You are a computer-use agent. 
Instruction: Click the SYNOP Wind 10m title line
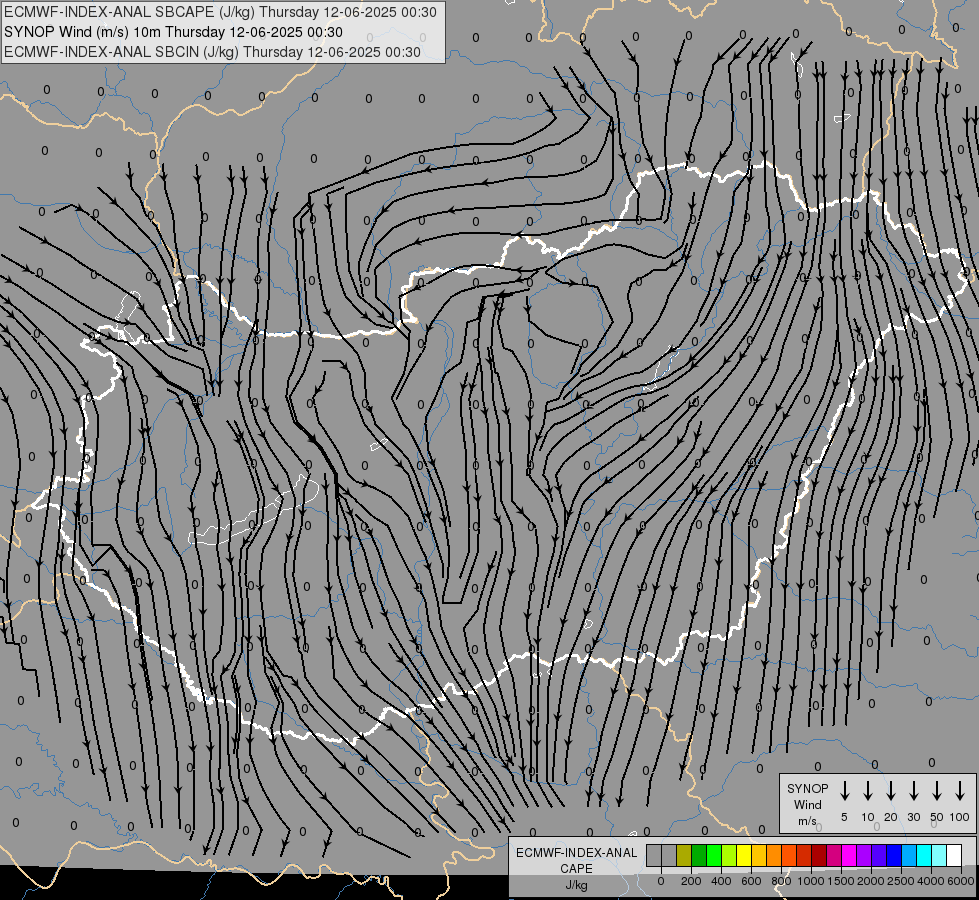[174, 32]
